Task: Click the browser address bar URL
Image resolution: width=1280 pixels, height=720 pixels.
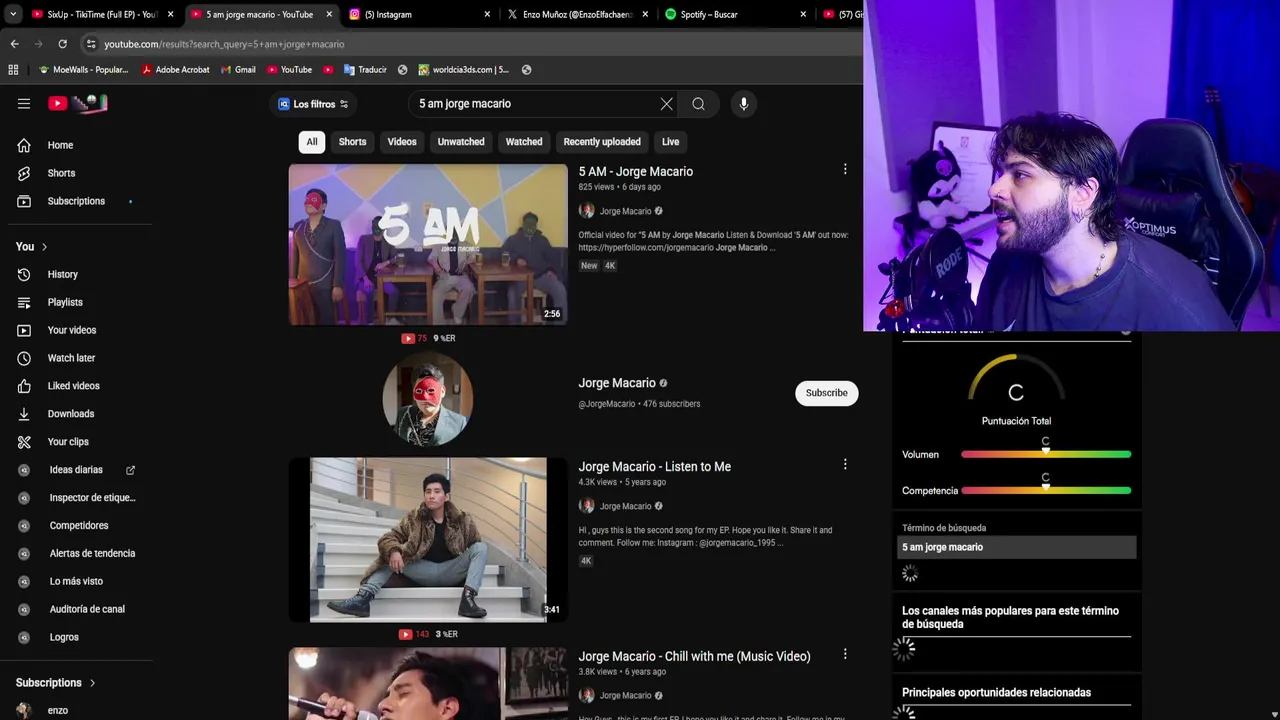Action: (x=224, y=44)
